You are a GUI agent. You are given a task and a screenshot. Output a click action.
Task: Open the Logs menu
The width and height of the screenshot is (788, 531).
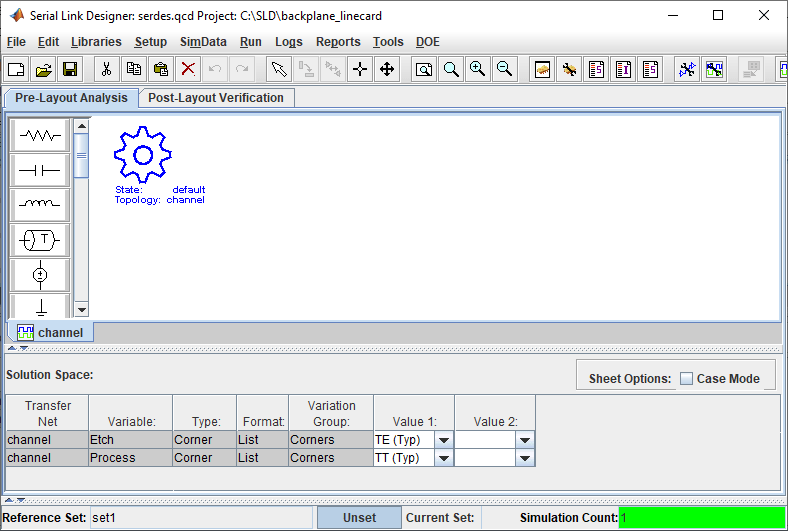[288, 42]
